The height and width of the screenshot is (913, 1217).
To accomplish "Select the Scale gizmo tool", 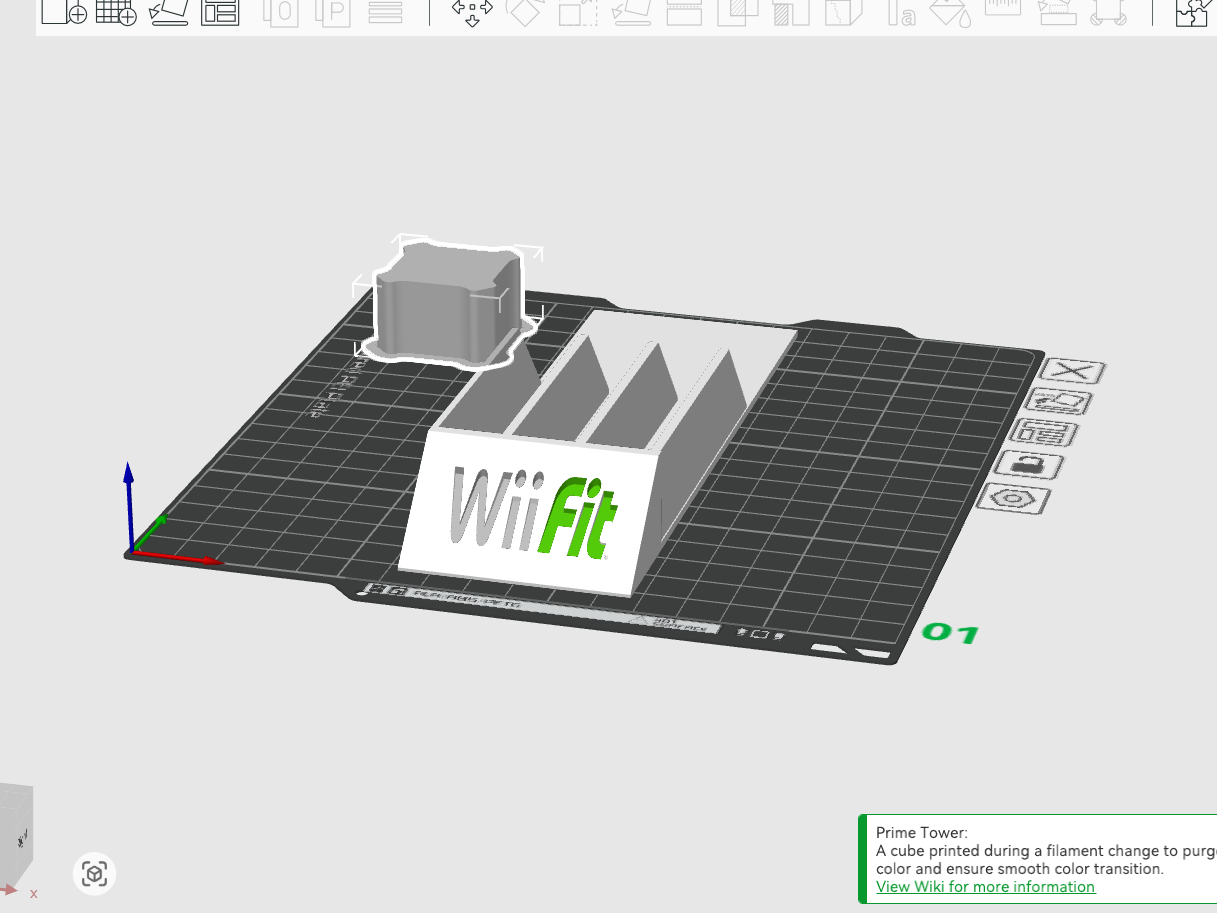I will [578, 12].
